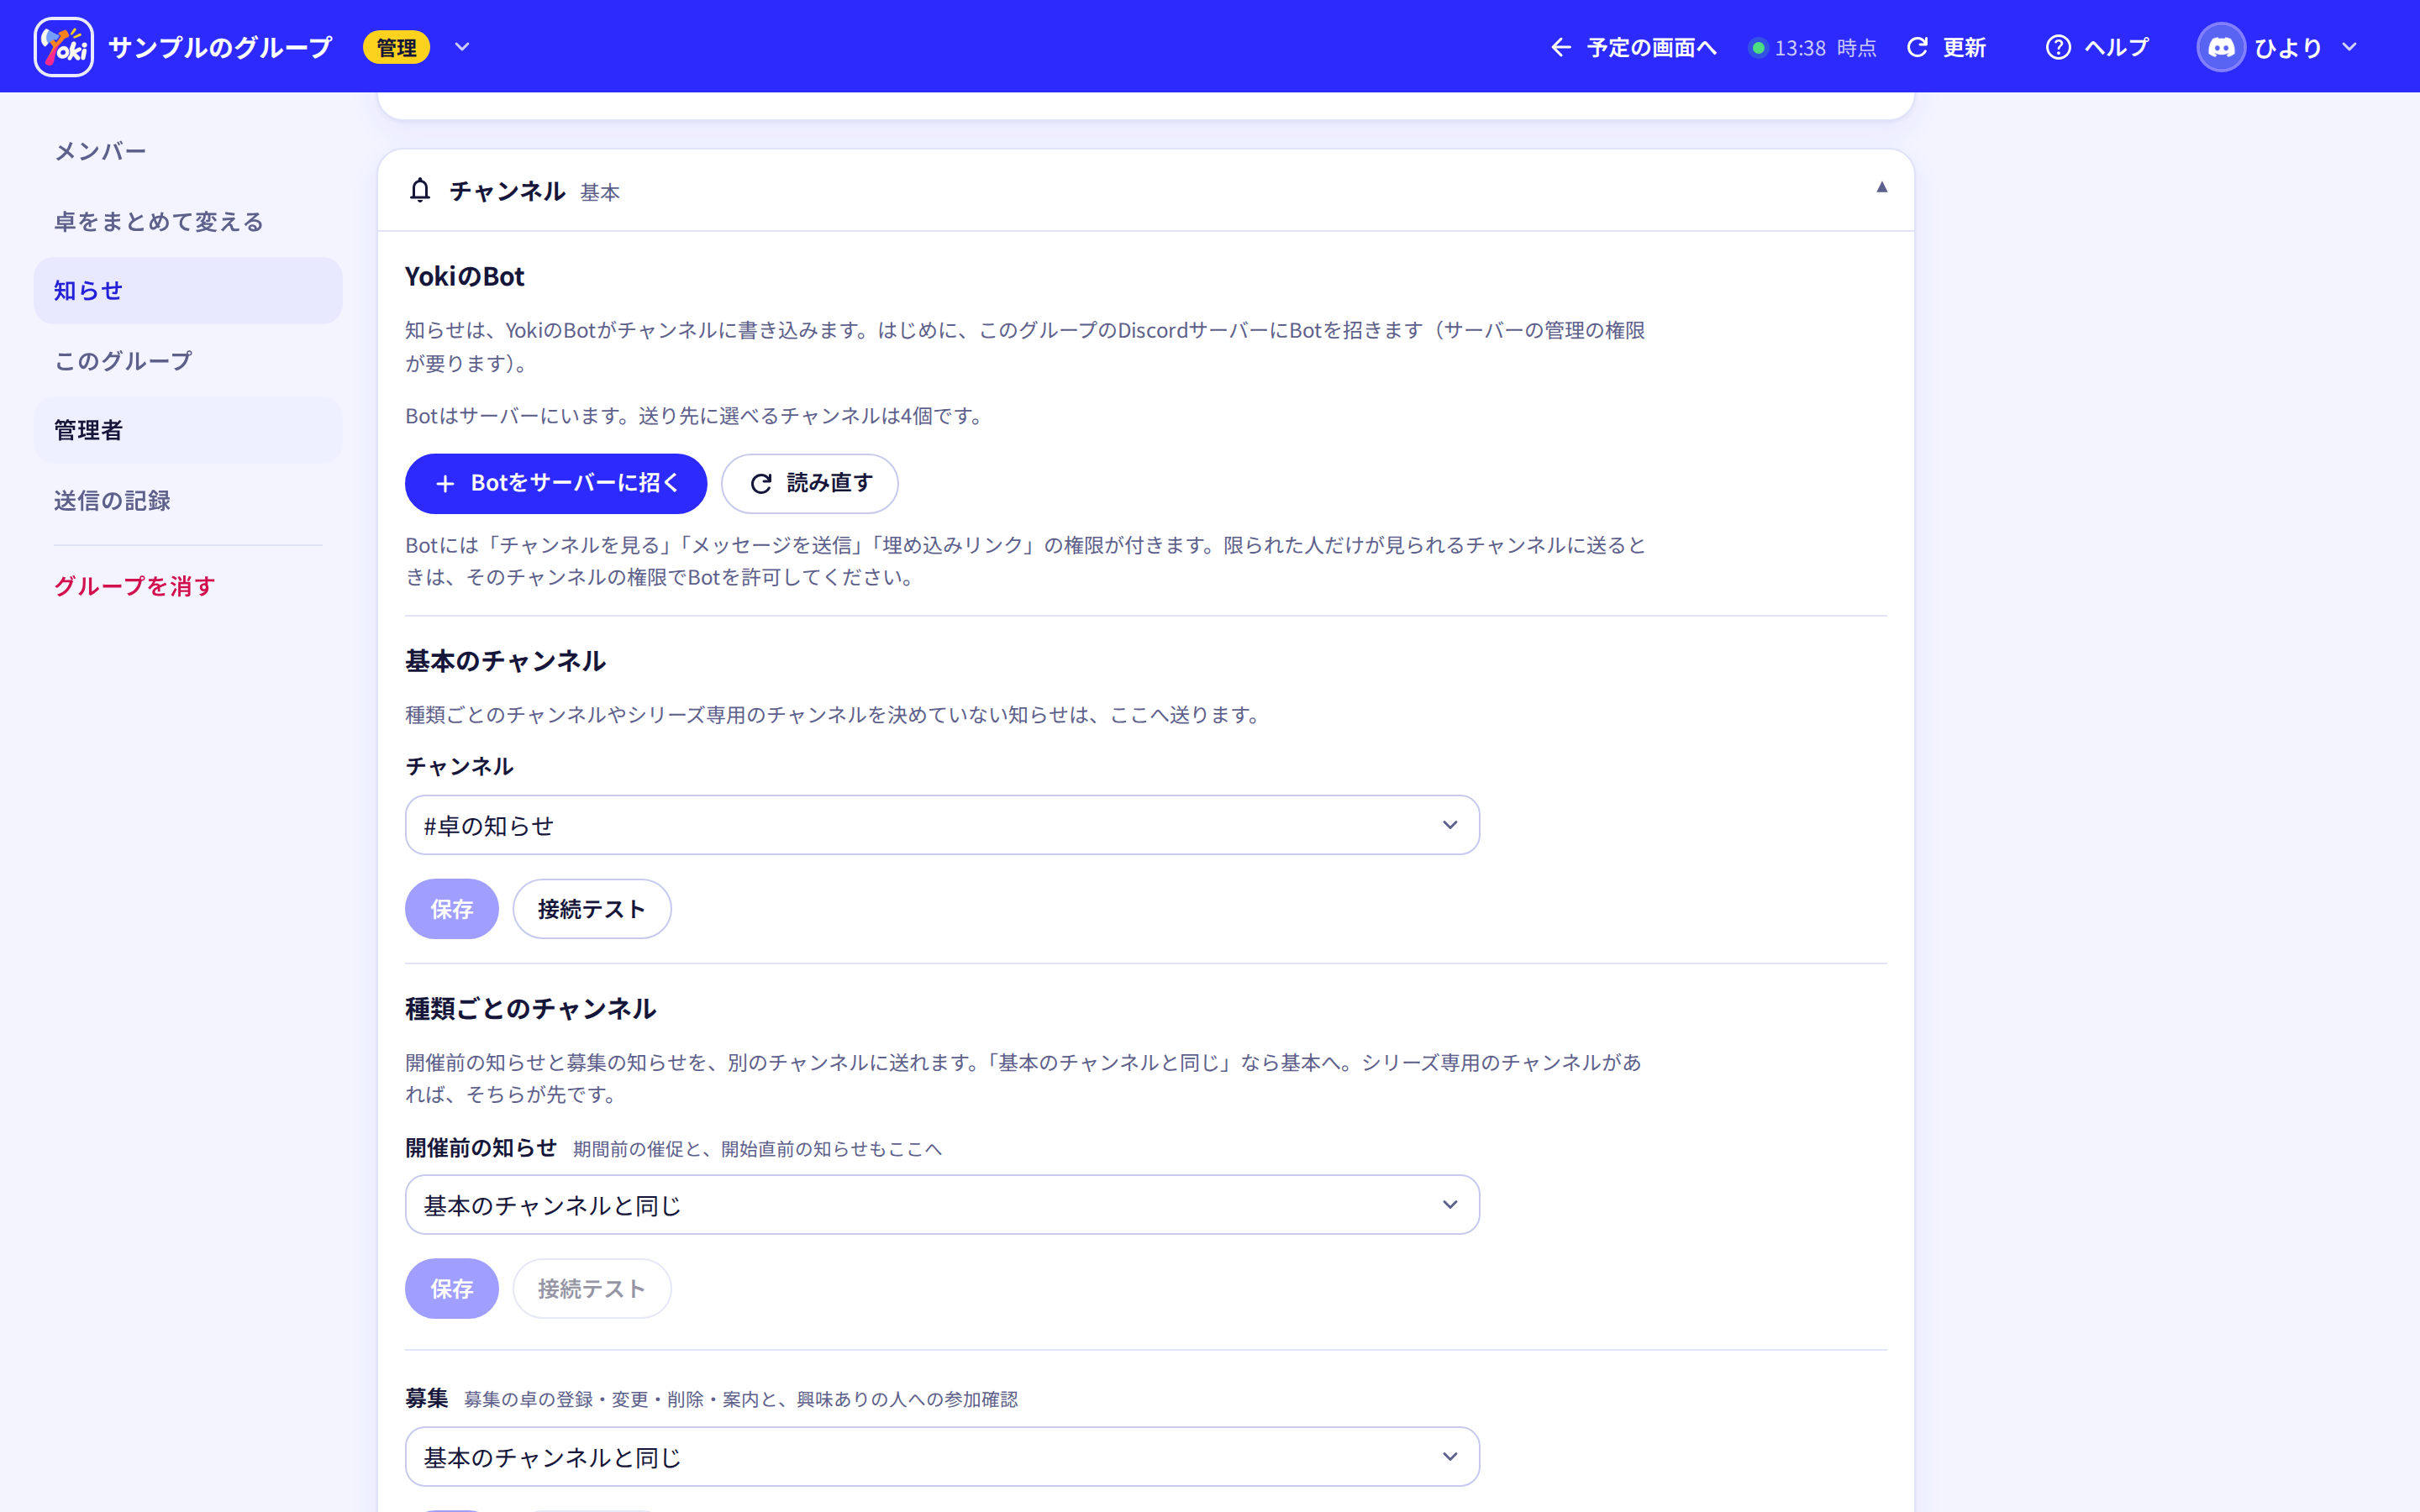Click the 13:38 時点 status indicator

coord(1813,48)
